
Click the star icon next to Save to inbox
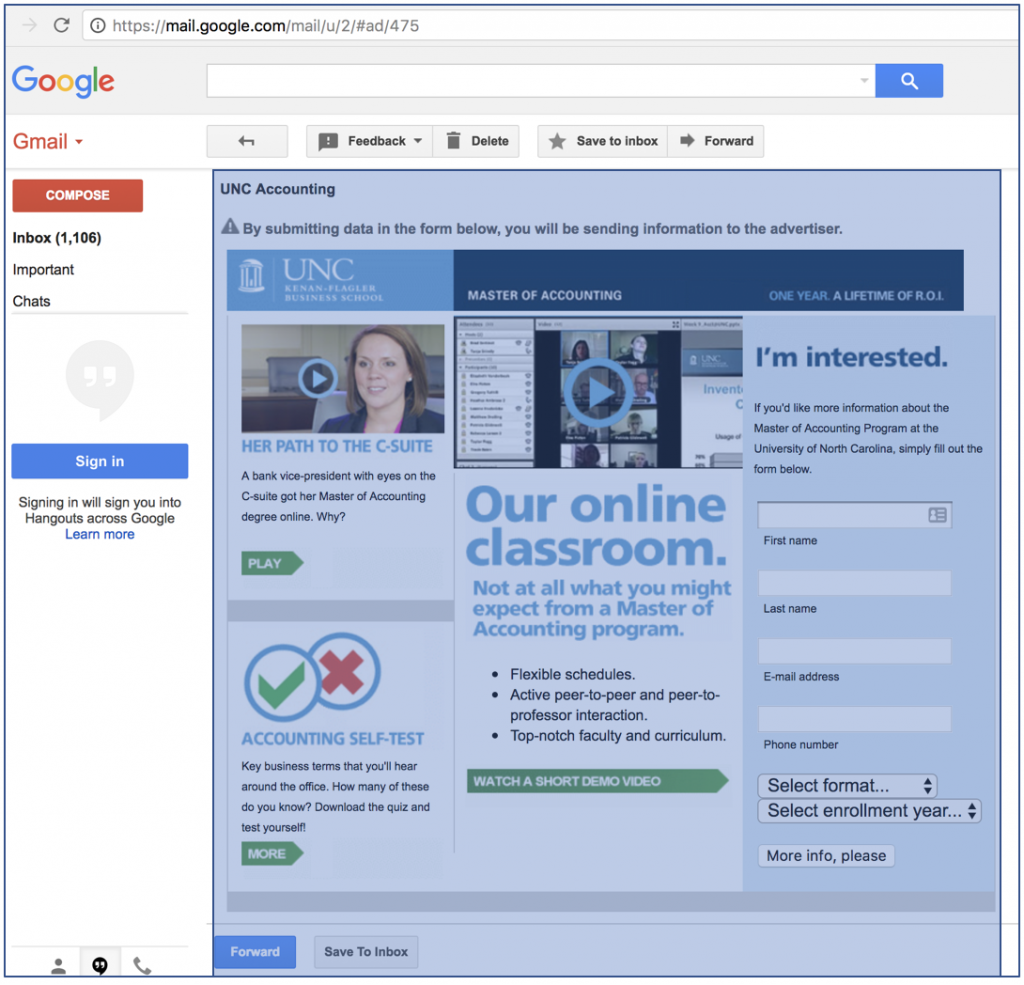click(x=557, y=141)
